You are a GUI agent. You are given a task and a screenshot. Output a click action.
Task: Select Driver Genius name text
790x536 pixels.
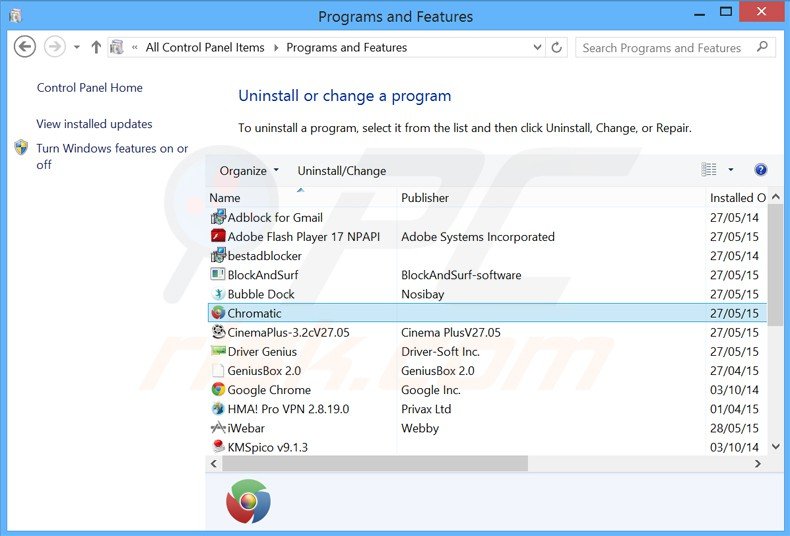coord(262,352)
